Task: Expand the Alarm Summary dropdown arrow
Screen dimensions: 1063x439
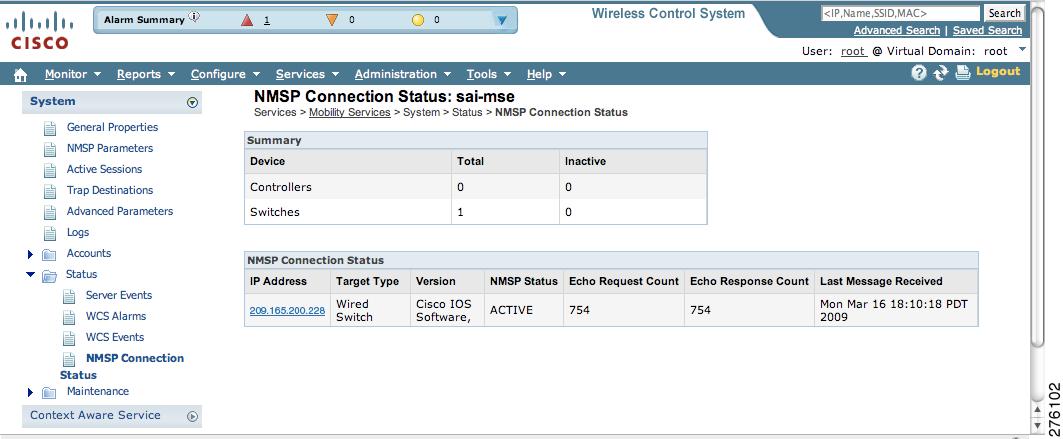Action: click(502, 20)
